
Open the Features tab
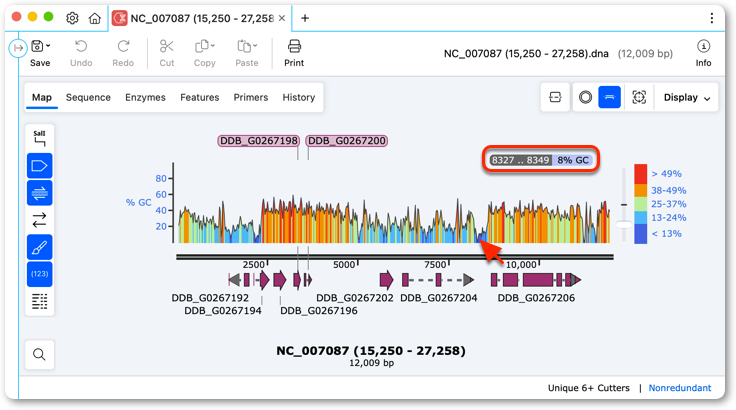pos(199,97)
